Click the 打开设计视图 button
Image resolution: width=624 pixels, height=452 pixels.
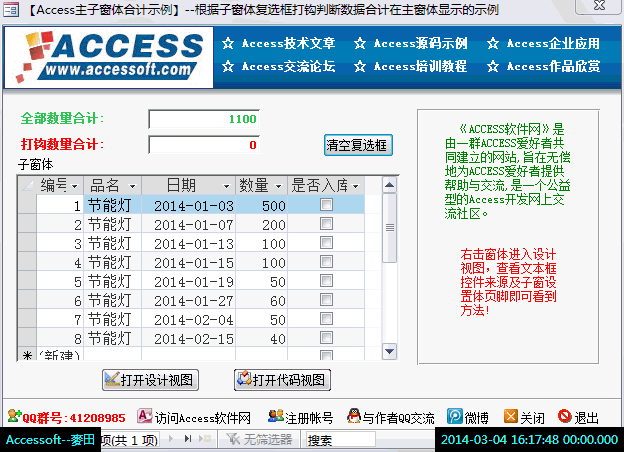pyautogui.click(x=150, y=380)
